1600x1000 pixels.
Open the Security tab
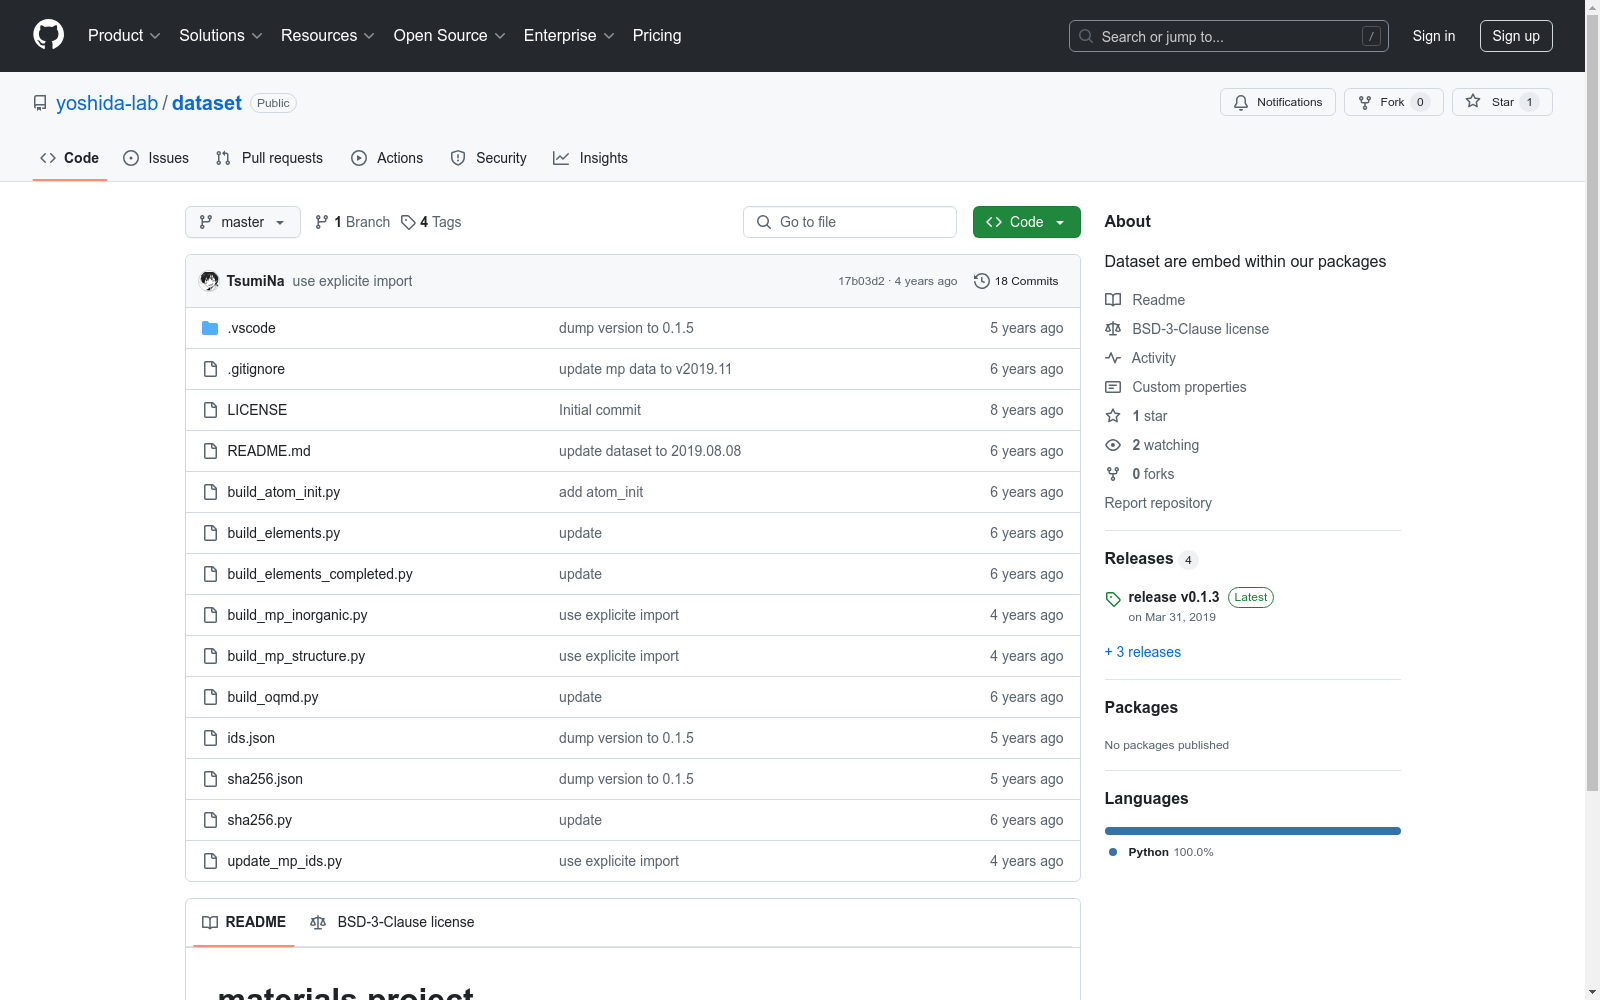point(488,158)
